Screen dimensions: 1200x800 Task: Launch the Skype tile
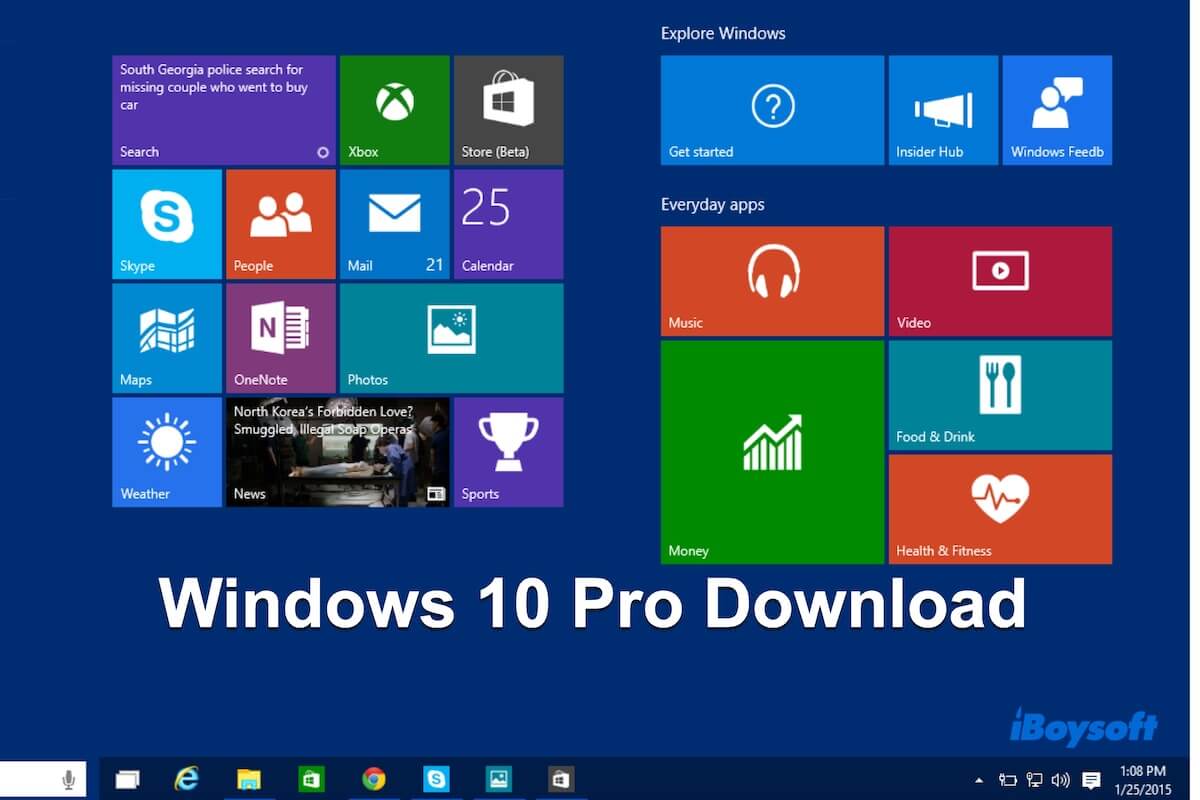point(166,224)
